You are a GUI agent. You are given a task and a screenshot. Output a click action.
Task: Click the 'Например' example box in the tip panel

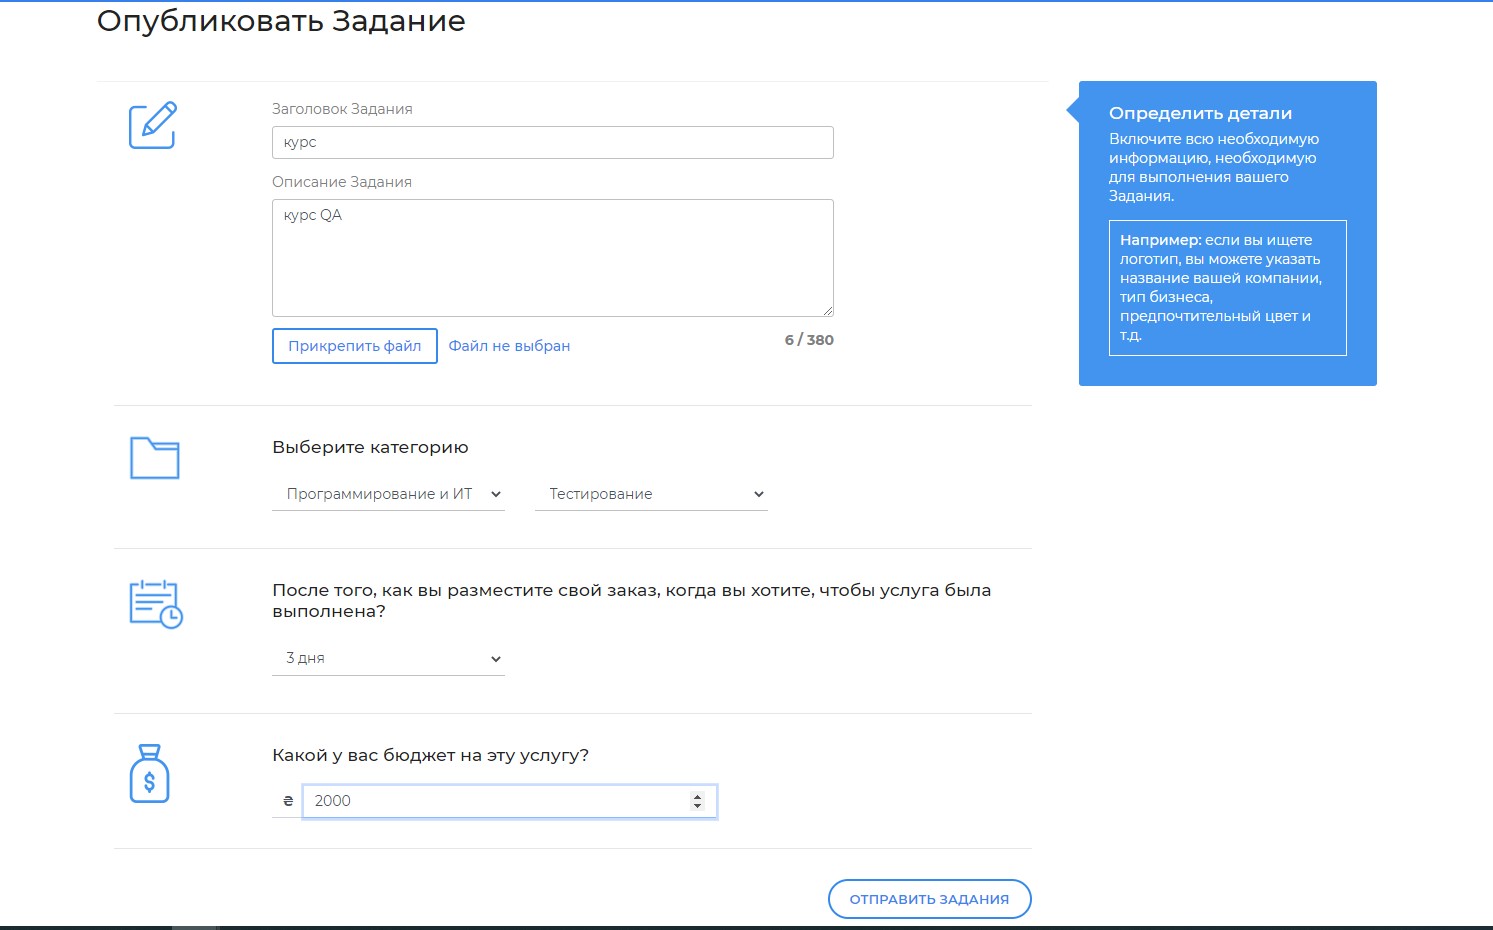1227,288
